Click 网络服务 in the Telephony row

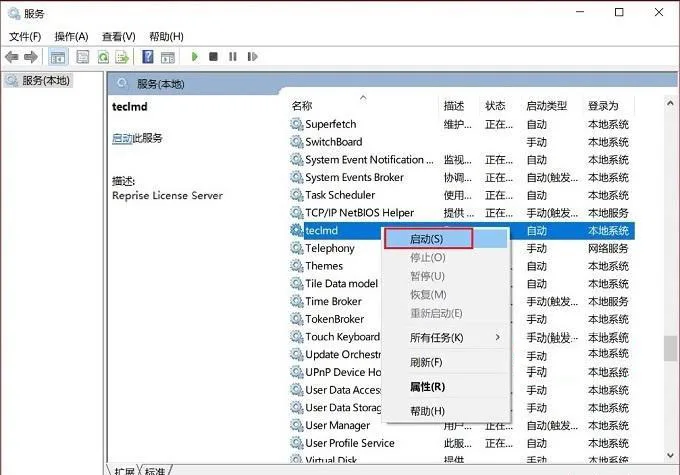pyautogui.click(x=608, y=248)
